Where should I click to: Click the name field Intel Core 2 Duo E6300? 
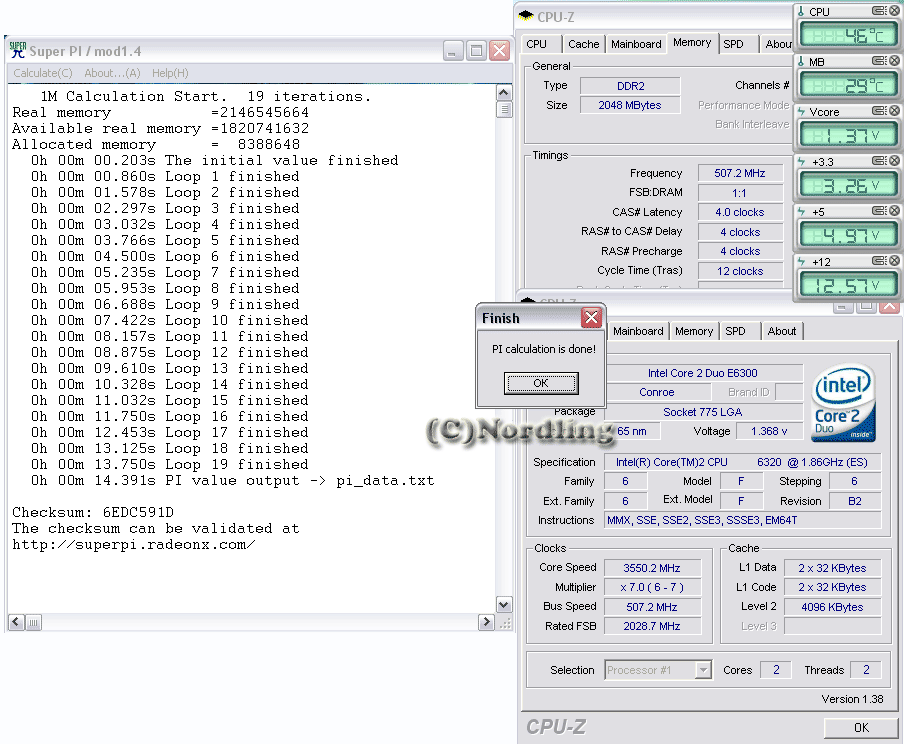point(703,373)
